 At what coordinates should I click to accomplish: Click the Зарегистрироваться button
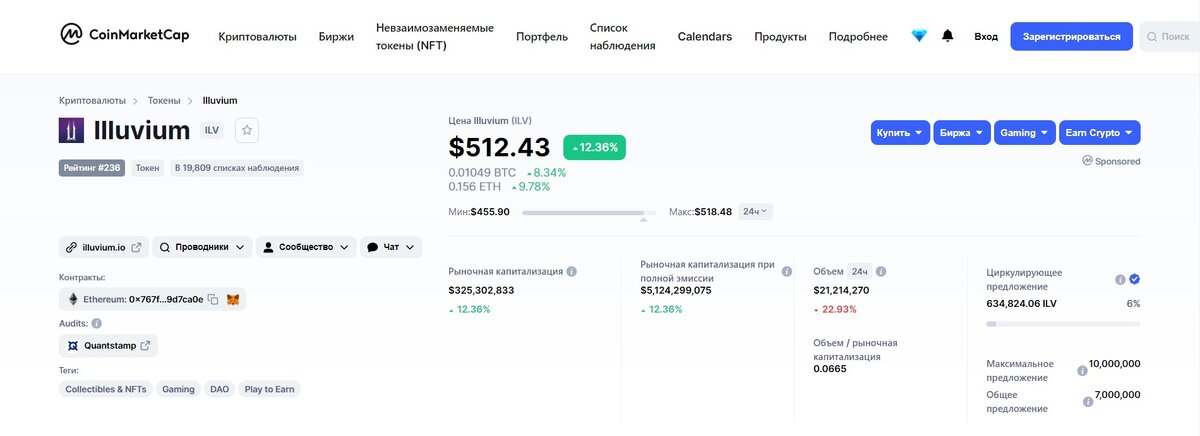(1071, 36)
